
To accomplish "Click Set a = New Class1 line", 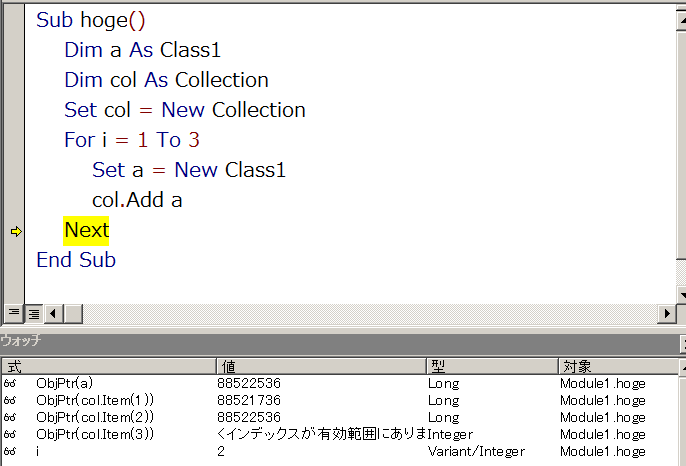I will coord(189,170).
